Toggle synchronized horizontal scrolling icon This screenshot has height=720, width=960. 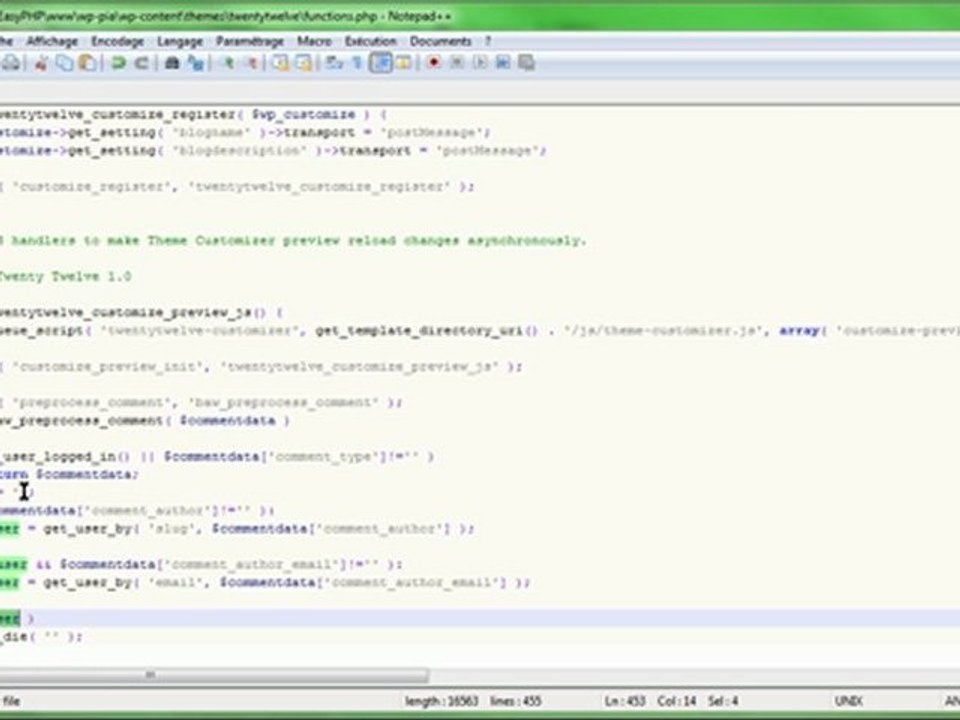pos(304,62)
